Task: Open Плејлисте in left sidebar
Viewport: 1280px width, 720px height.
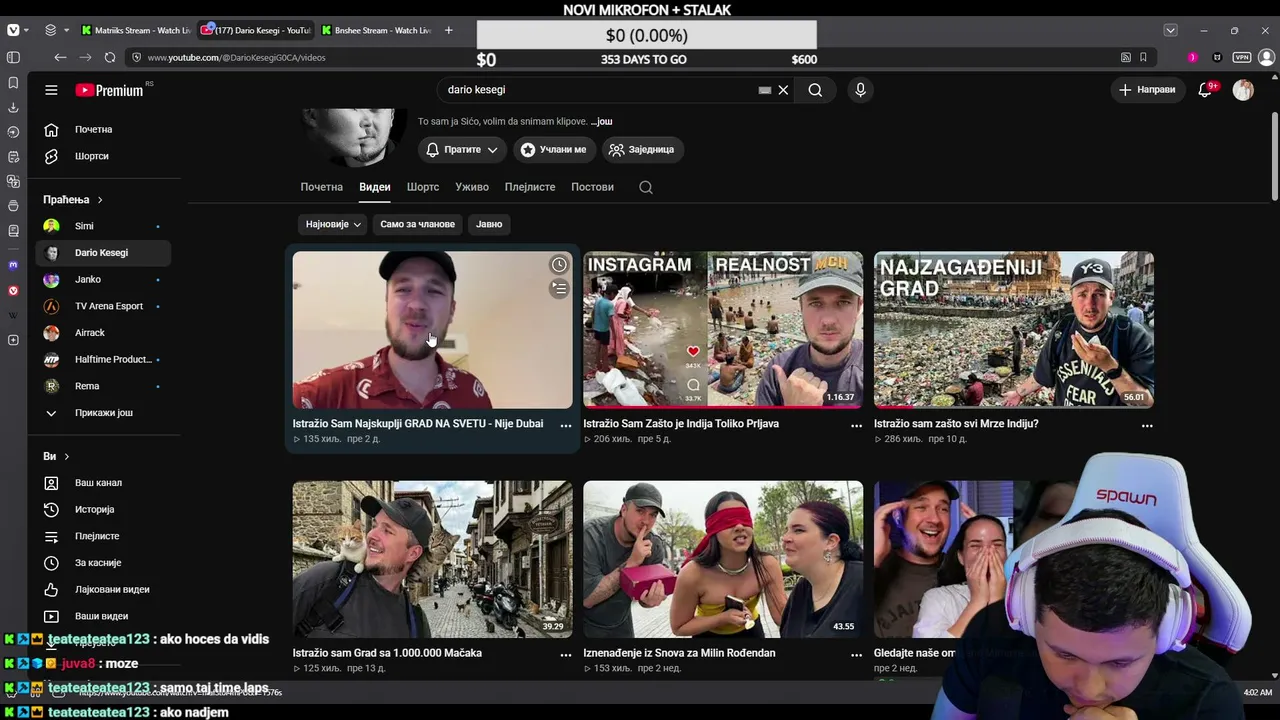Action: tap(103, 536)
